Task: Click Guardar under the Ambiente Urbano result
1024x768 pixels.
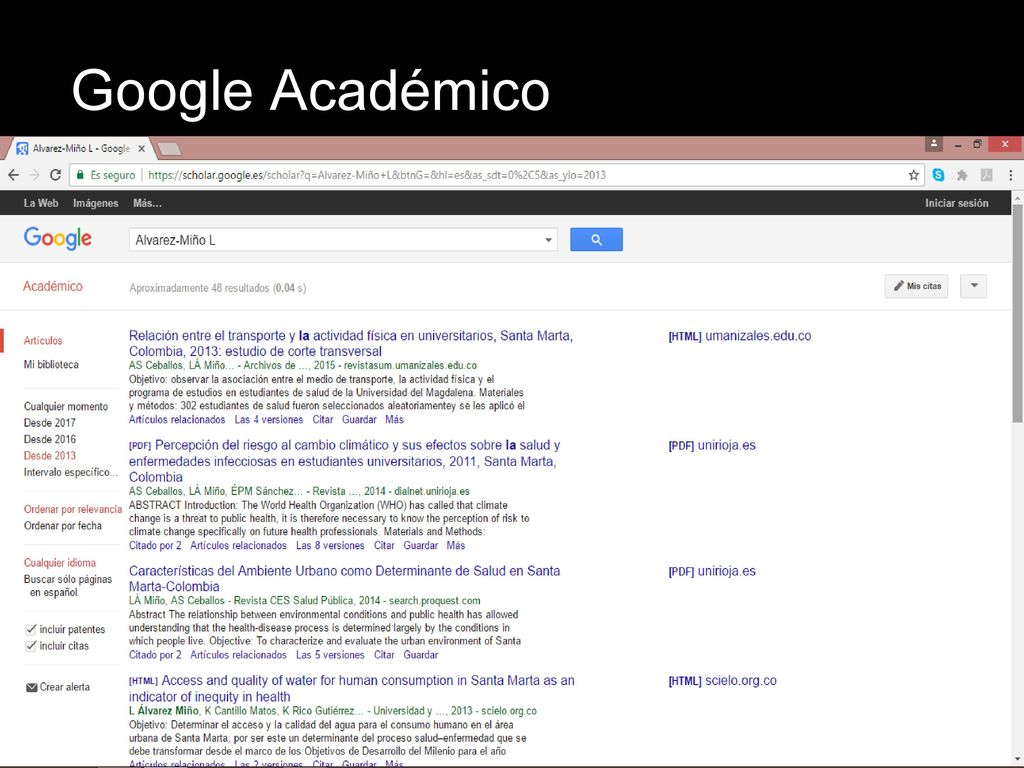Action: coord(421,654)
